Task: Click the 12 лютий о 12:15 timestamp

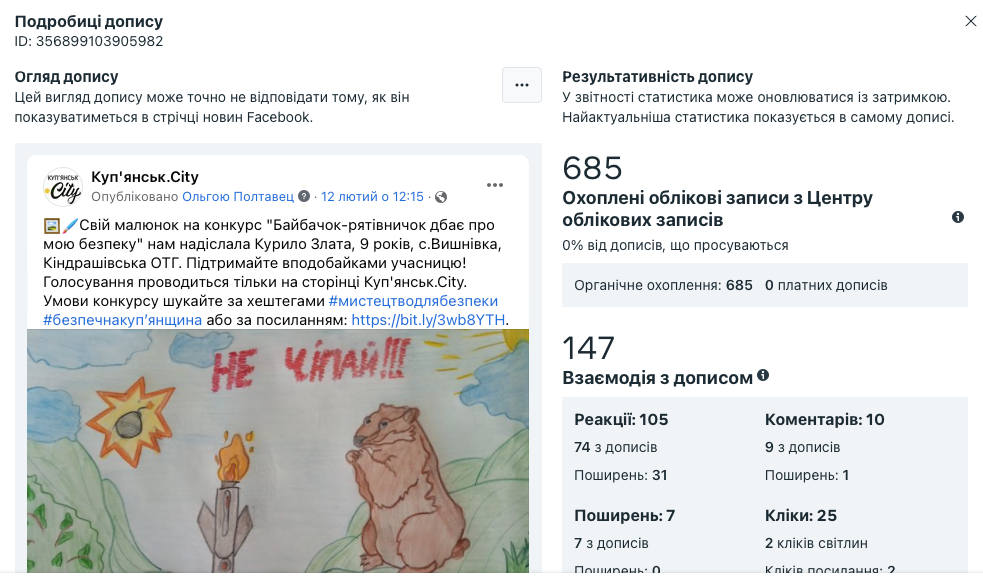Action: click(x=372, y=197)
